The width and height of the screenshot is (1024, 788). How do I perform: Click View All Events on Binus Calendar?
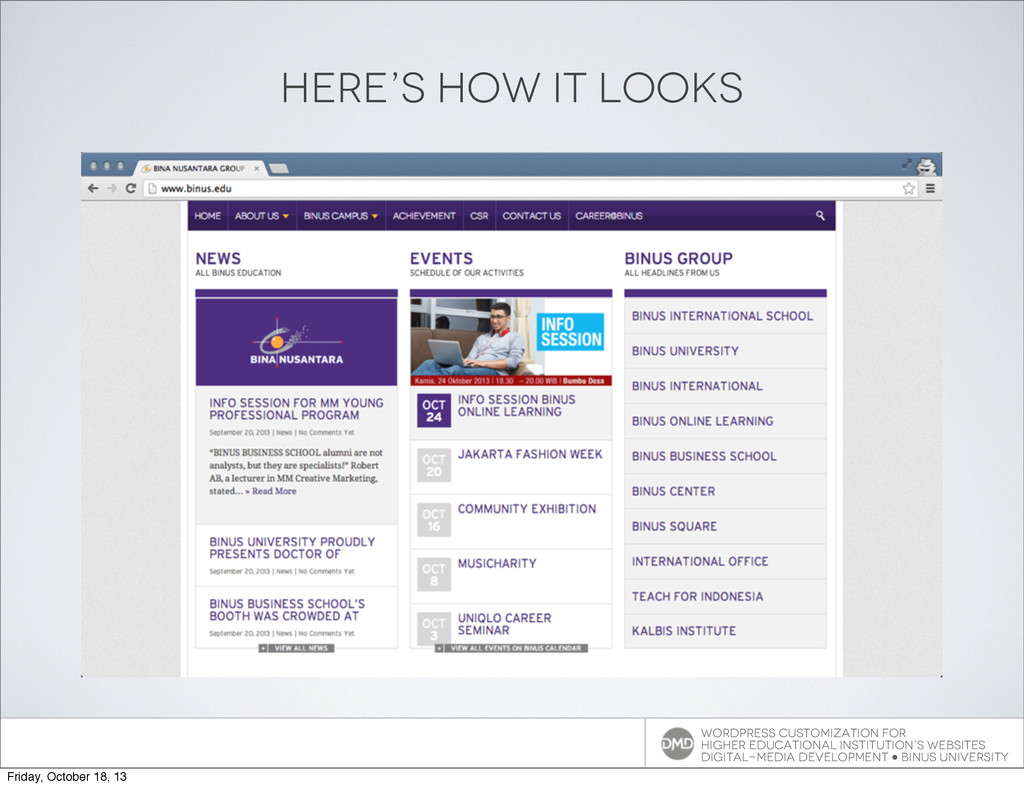[x=511, y=648]
